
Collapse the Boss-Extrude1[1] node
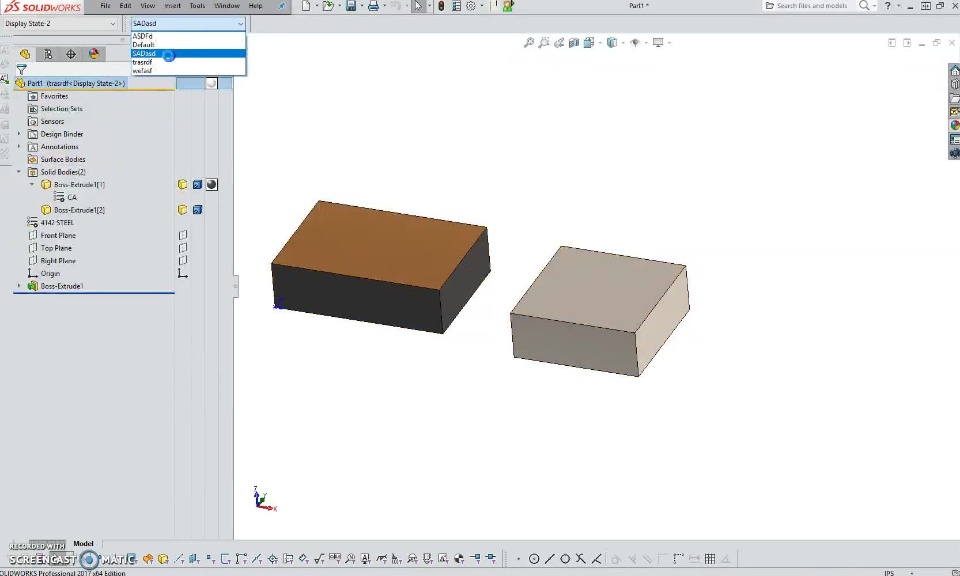(x=32, y=184)
